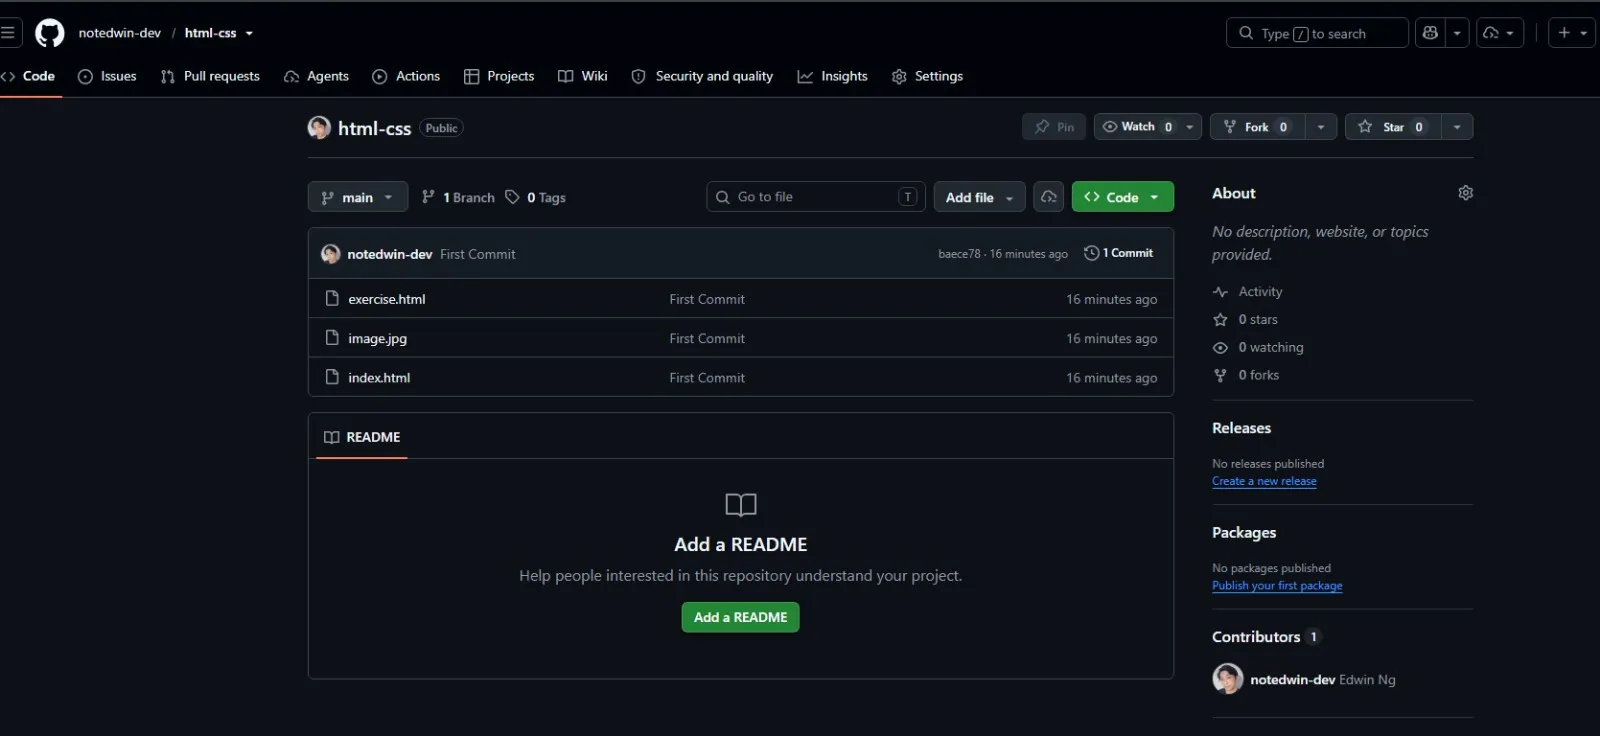View the 1 Commit history
This screenshot has width=1600, height=736.
coord(1119,253)
